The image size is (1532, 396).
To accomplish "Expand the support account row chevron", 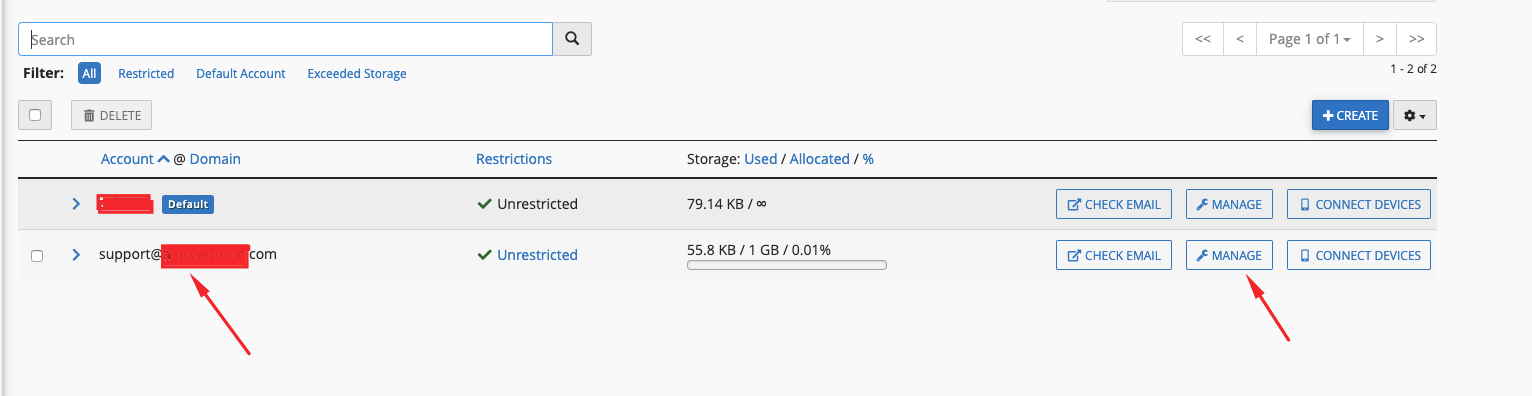I will (76, 255).
